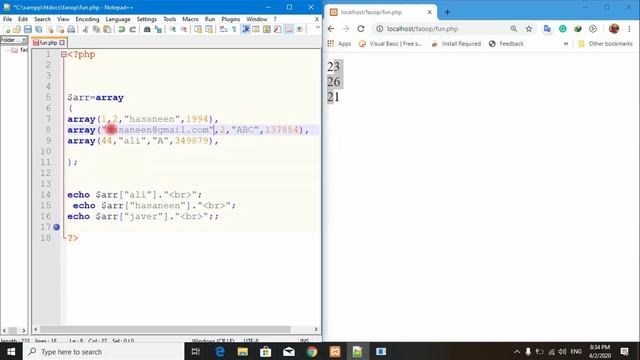Click the Redo arrow in Notepad++ toolbar

tap(132, 29)
